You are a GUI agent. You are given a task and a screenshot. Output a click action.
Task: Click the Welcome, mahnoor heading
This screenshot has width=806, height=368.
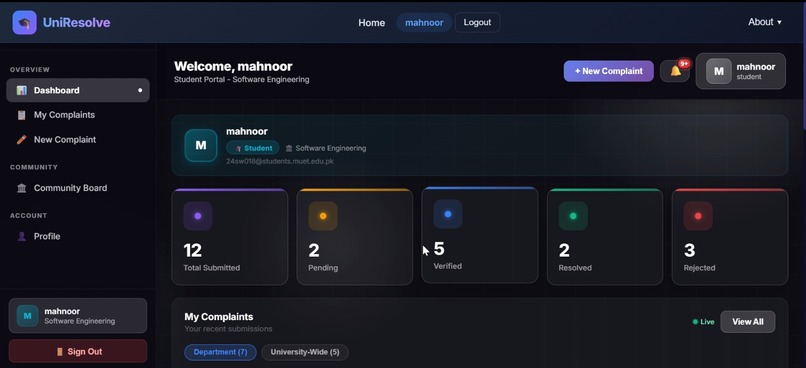233,66
